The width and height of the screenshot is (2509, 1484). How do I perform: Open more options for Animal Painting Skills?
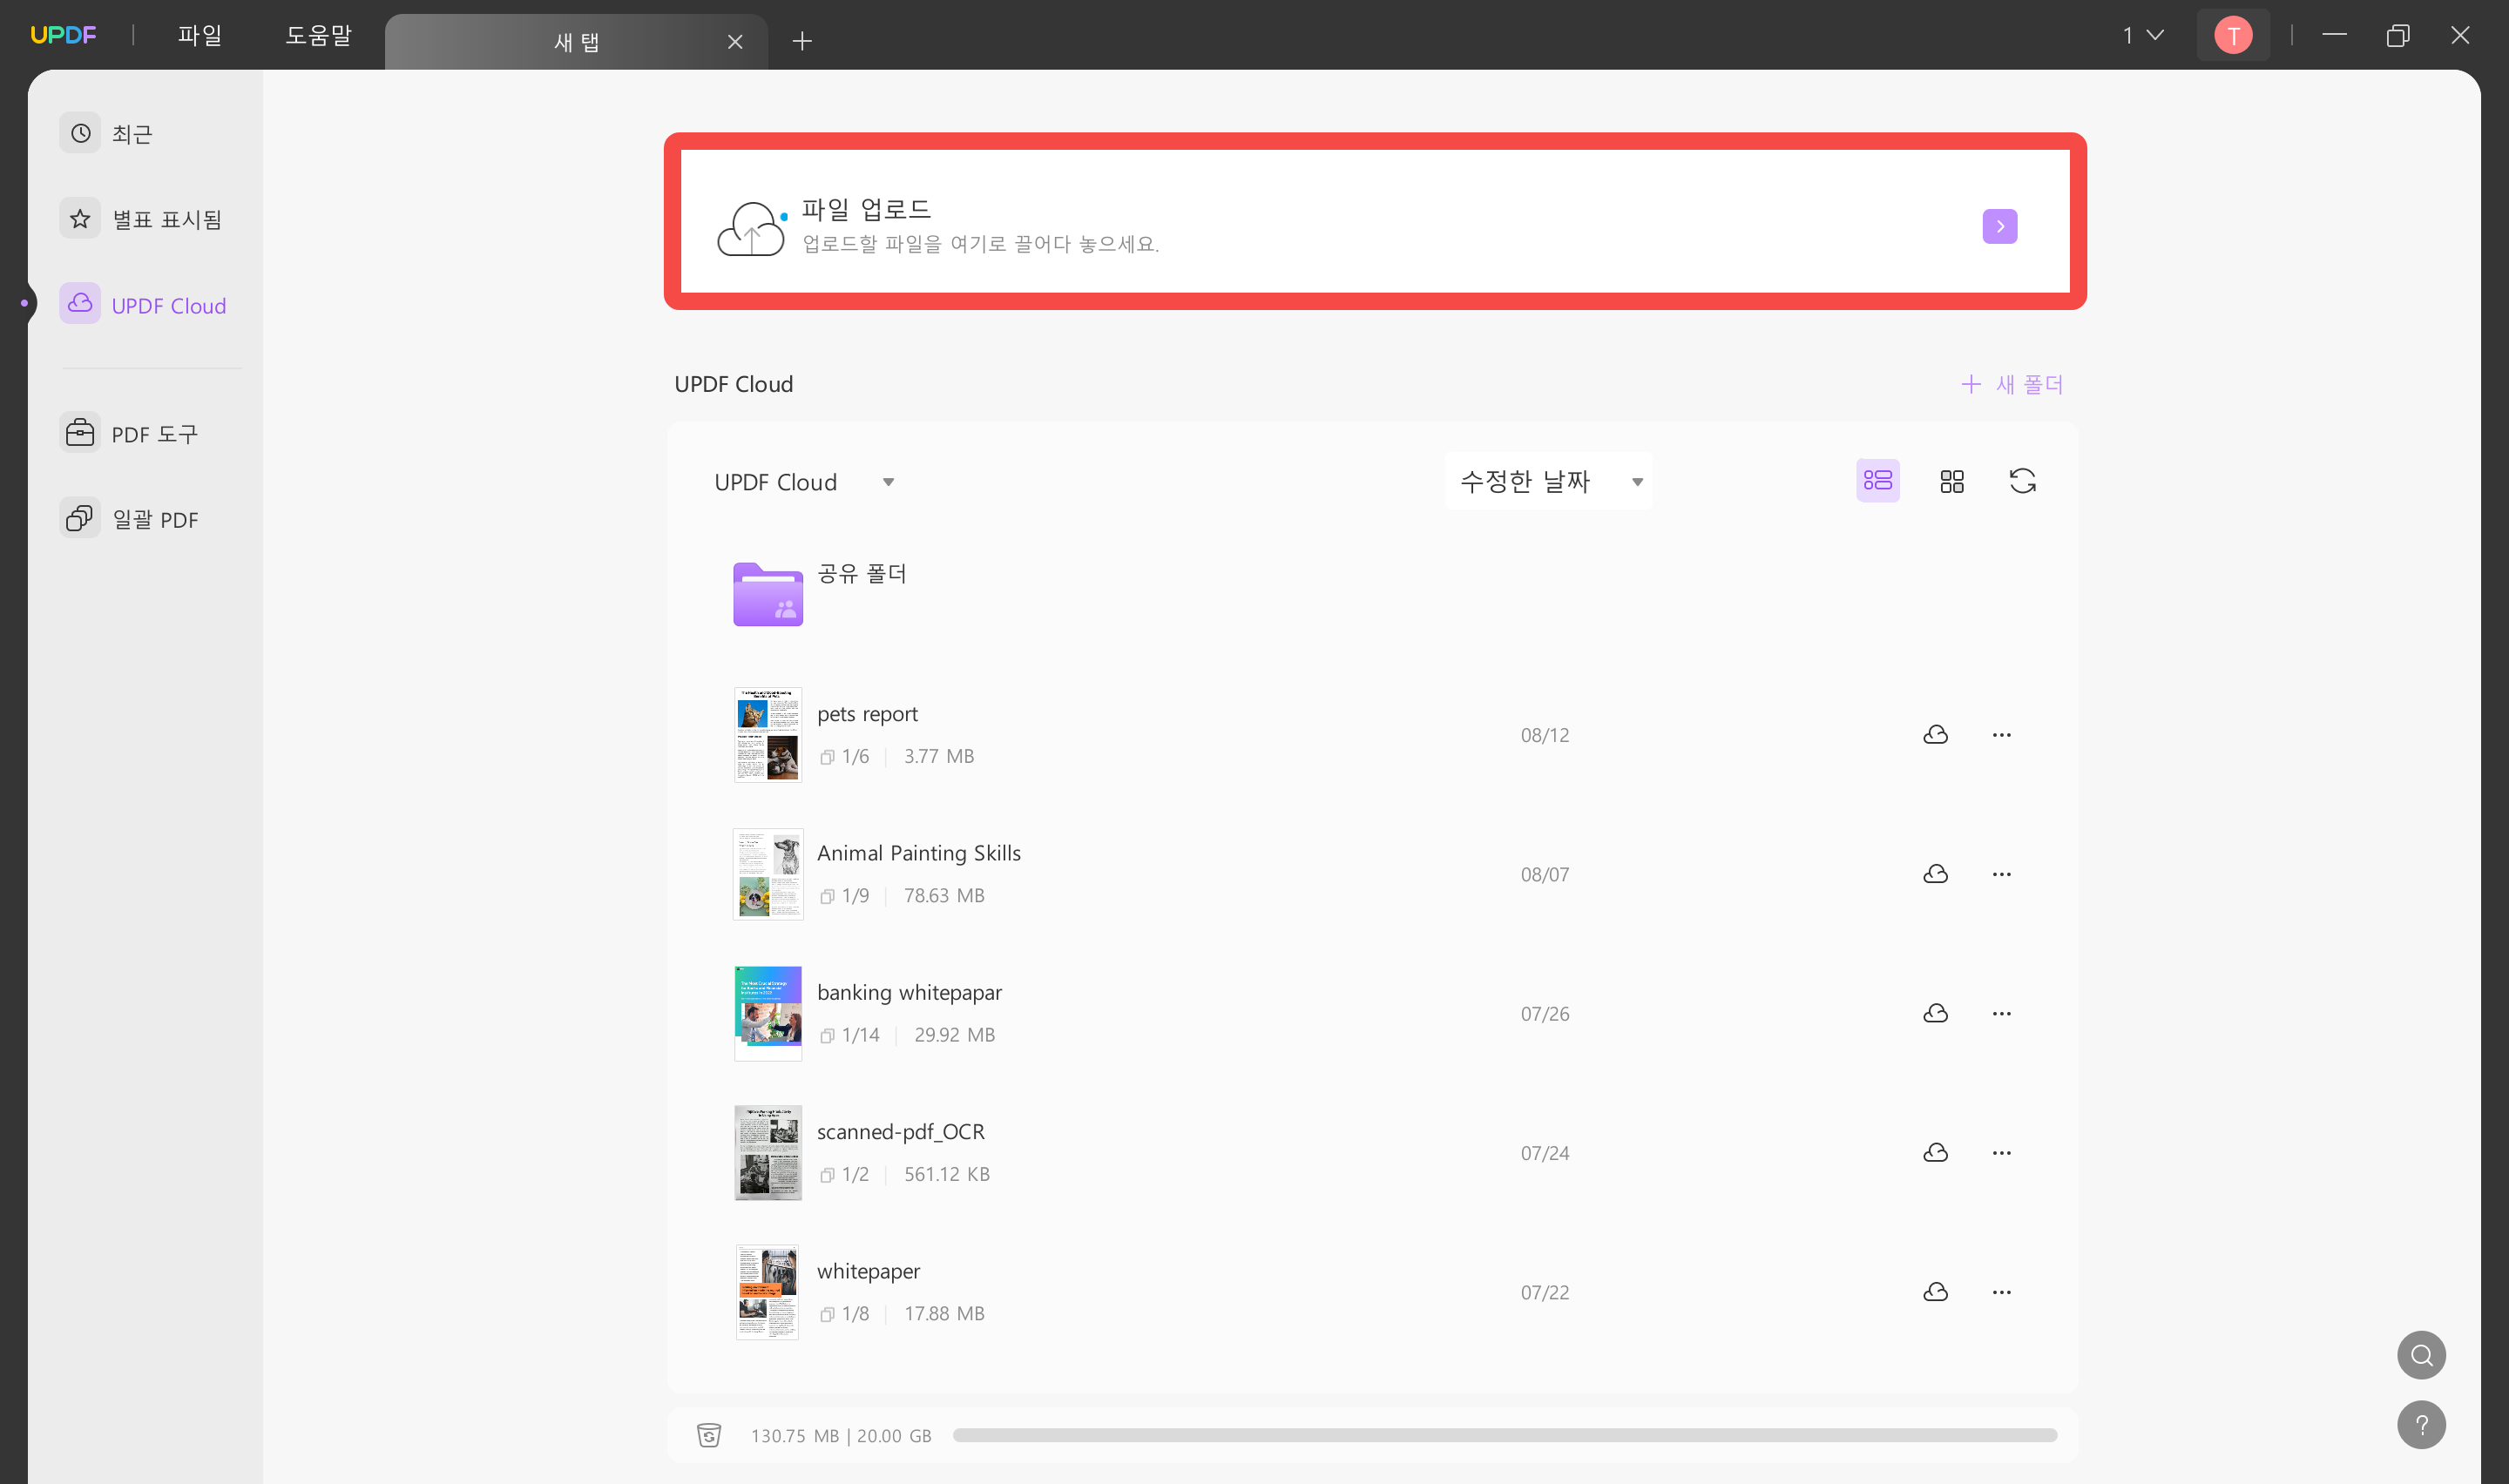click(2001, 874)
